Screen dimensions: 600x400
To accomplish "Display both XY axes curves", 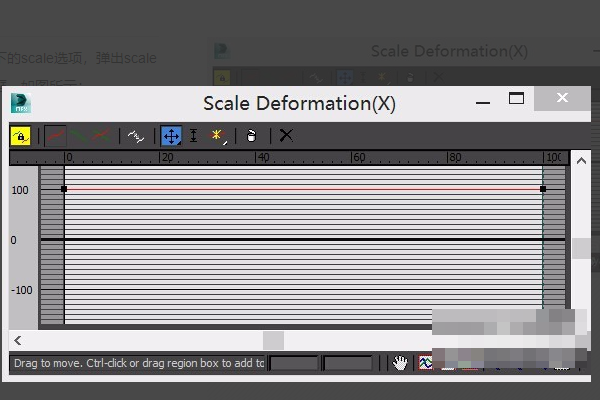I will tap(101, 136).
